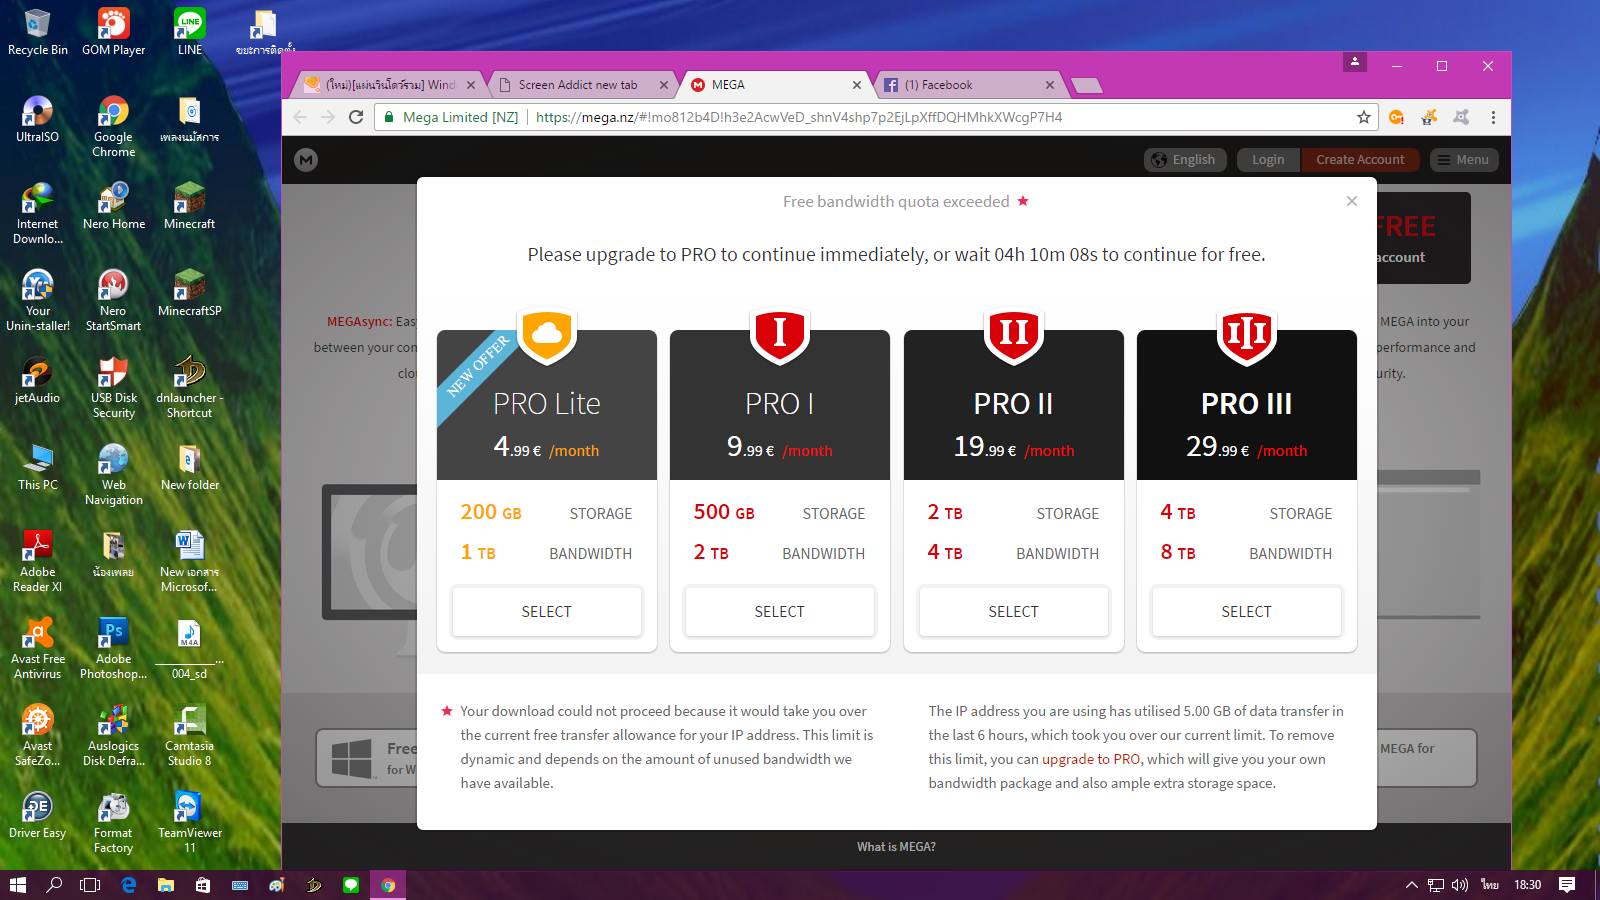Click the 'What is MEGA?' footer text
The image size is (1600, 900).
coord(896,847)
